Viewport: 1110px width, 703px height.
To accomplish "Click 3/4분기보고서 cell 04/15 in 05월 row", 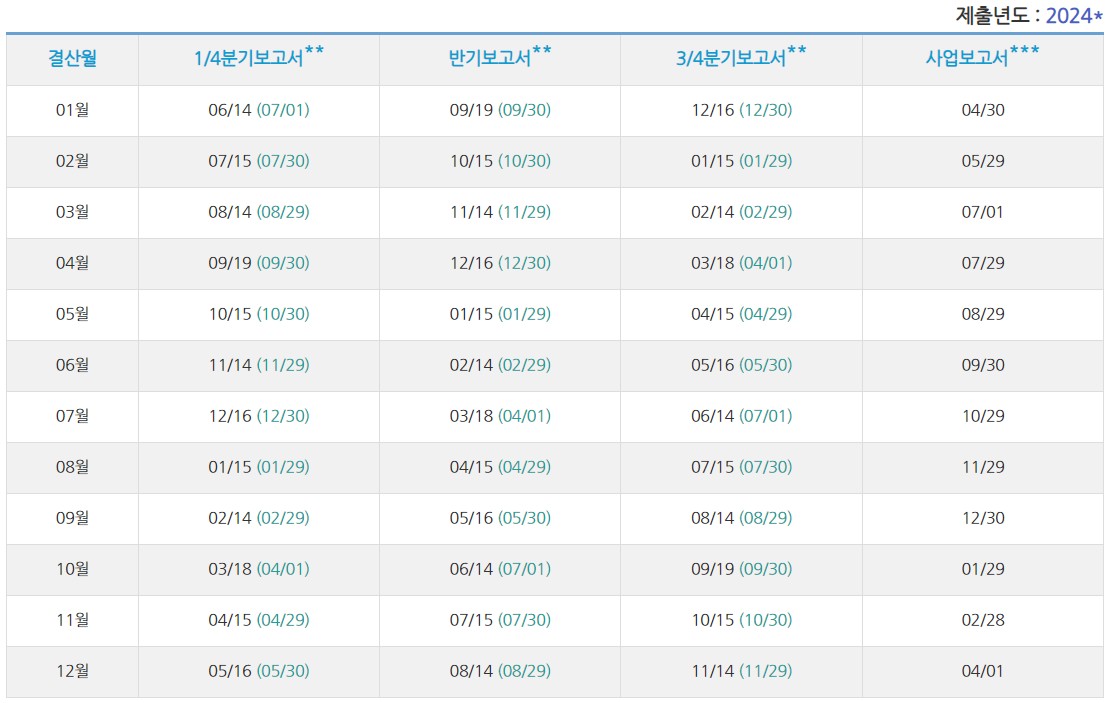I will point(741,314).
